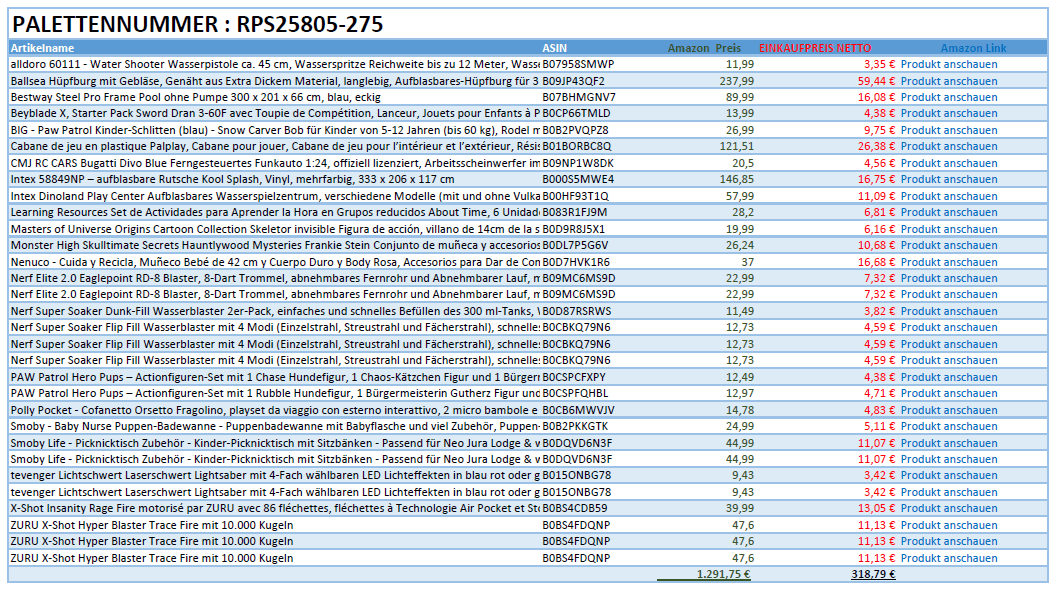1060x594 pixels.
Task: Select the PALETTENNUMMER title cell
Action: [197, 25]
